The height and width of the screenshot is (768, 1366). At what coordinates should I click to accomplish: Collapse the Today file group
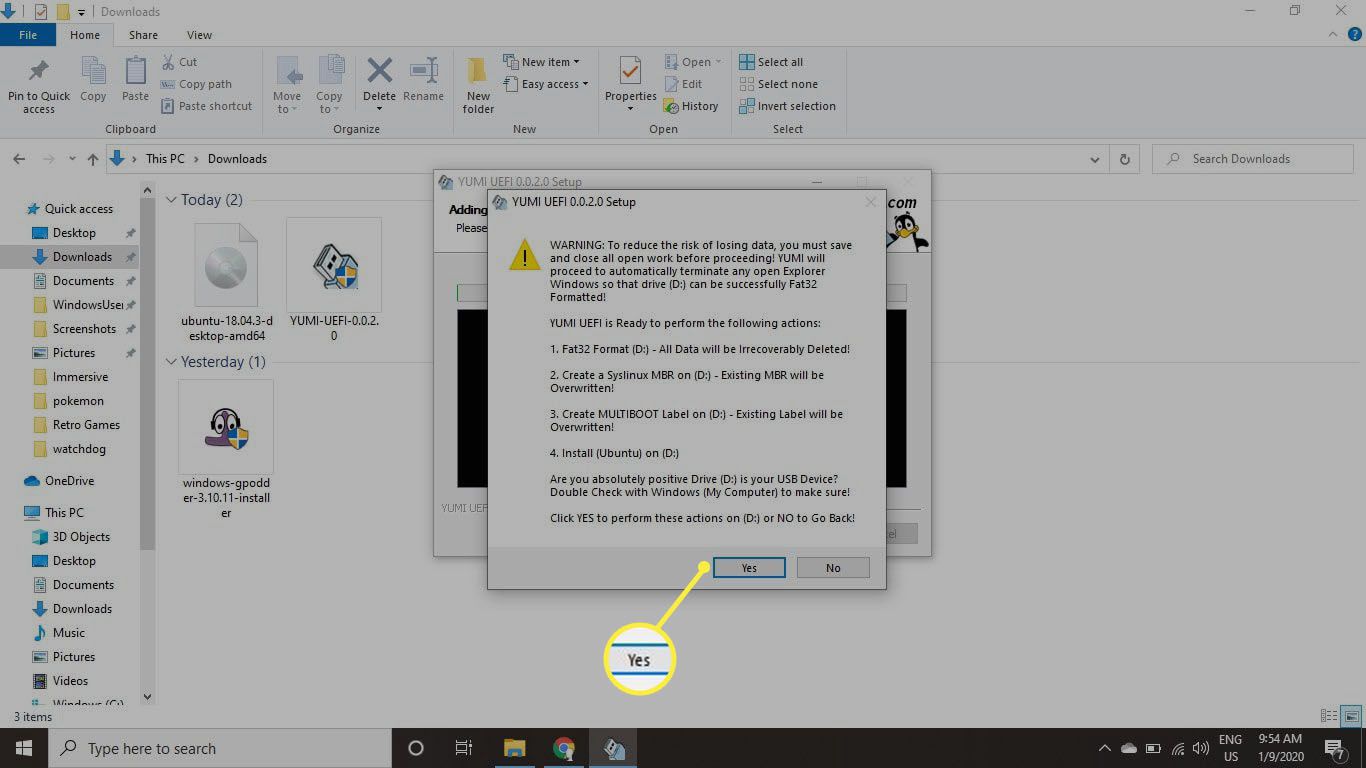171,200
